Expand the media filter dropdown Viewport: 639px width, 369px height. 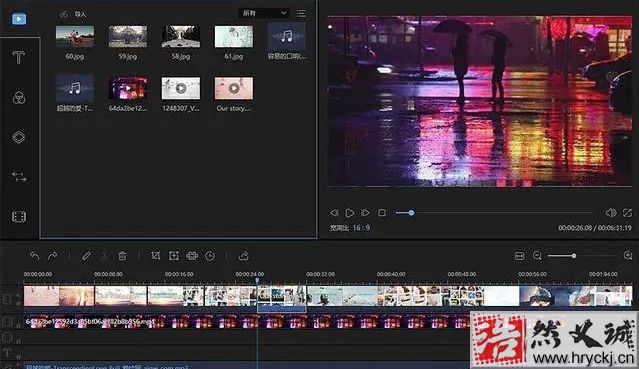(x=264, y=13)
